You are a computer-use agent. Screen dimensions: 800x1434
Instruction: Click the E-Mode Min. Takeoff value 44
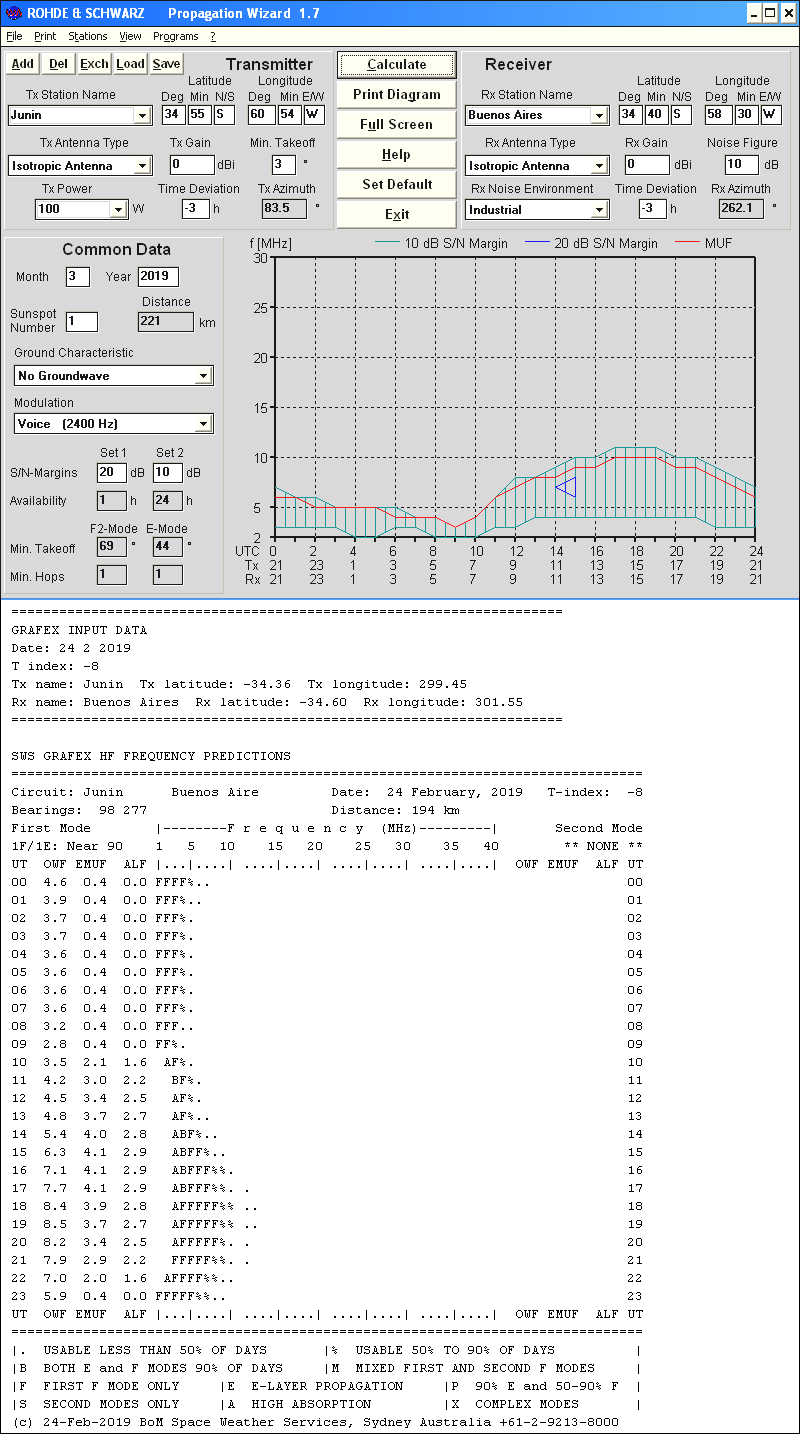click(167, 546)
